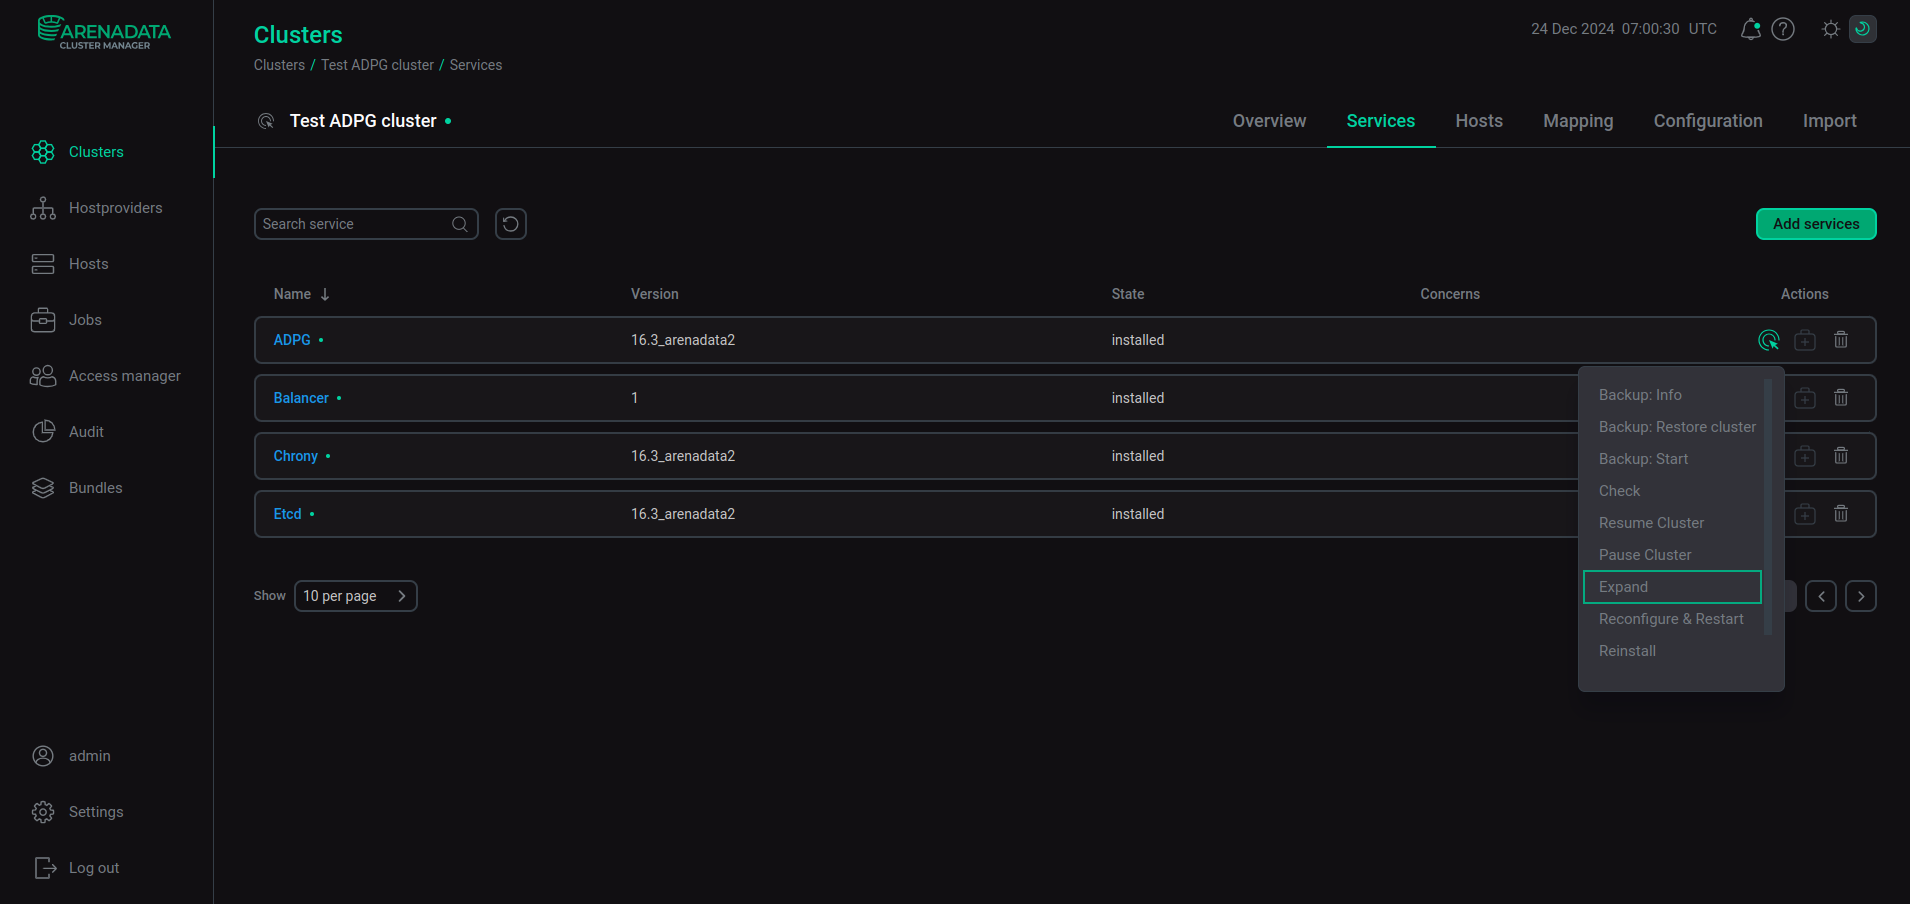Click the search magnifier icon
This screenshot has width=1910, height=904.
460,224
